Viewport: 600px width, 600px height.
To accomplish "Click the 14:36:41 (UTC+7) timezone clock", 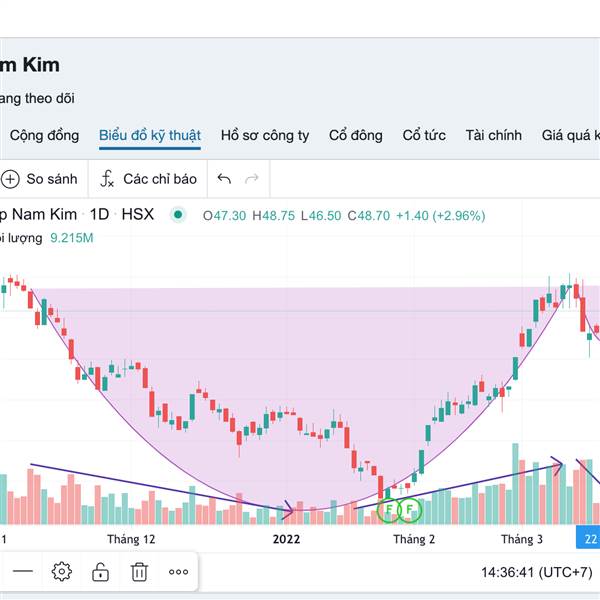I will point(536,572).
